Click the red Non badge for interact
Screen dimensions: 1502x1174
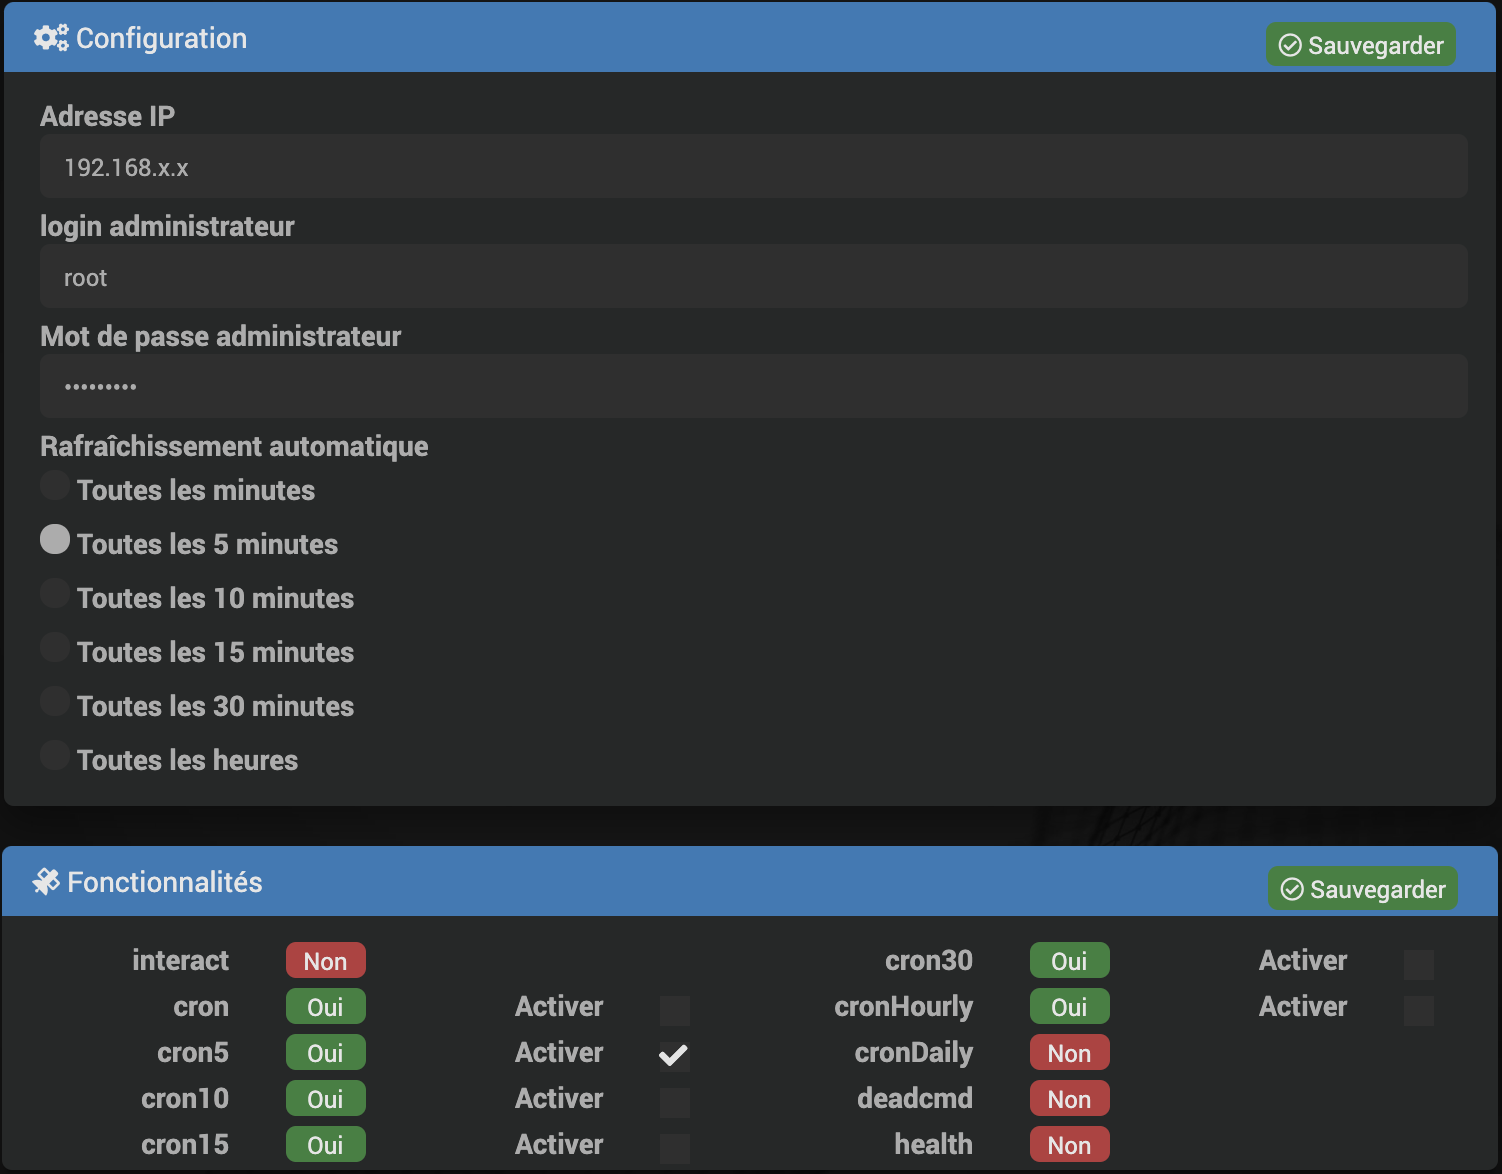[325, 961]
